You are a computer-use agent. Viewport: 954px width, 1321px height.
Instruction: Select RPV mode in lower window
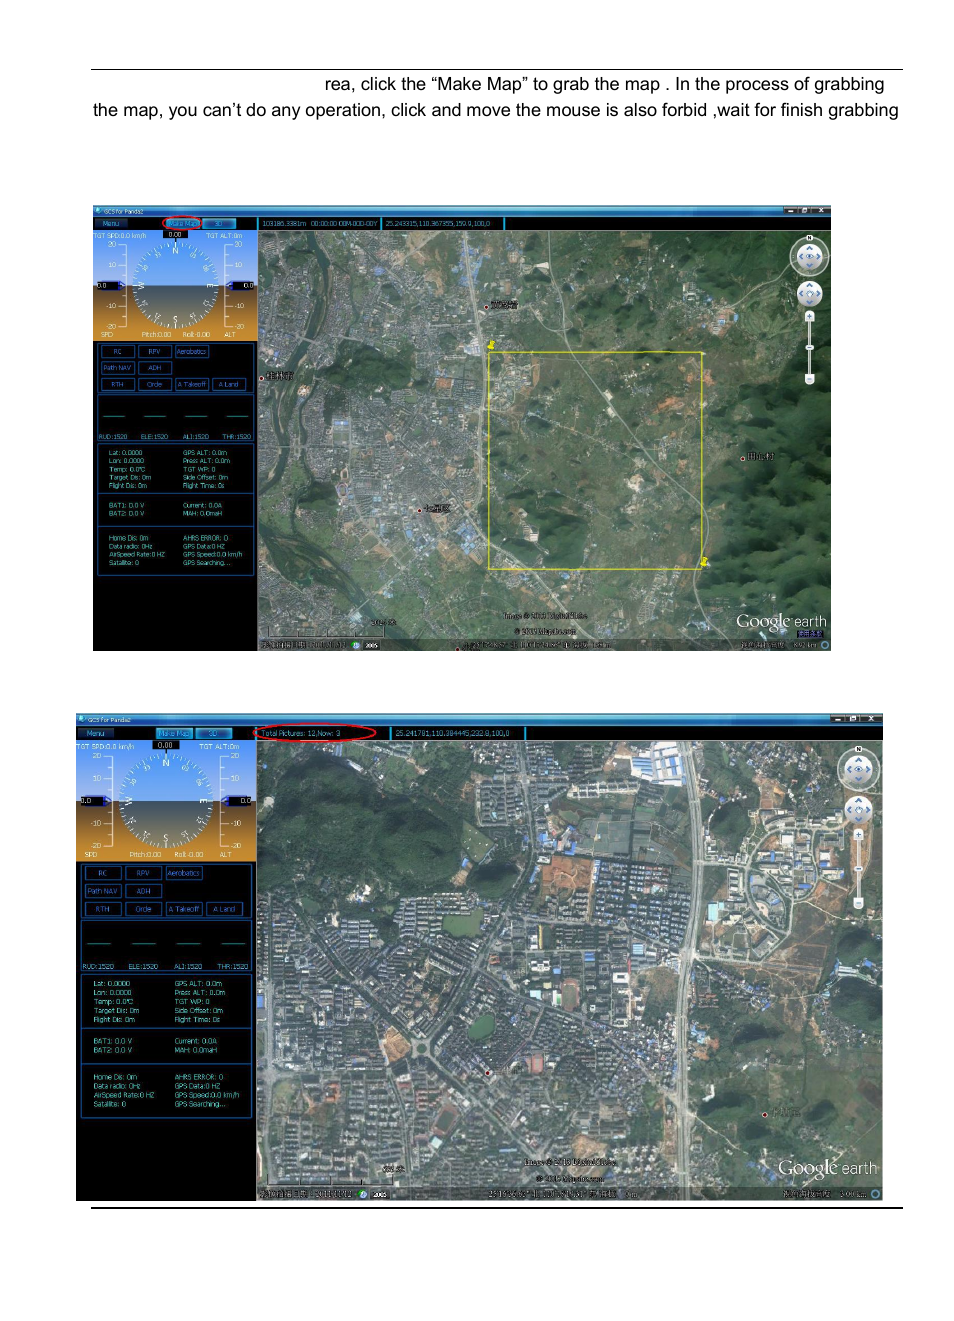coord(143,873)
